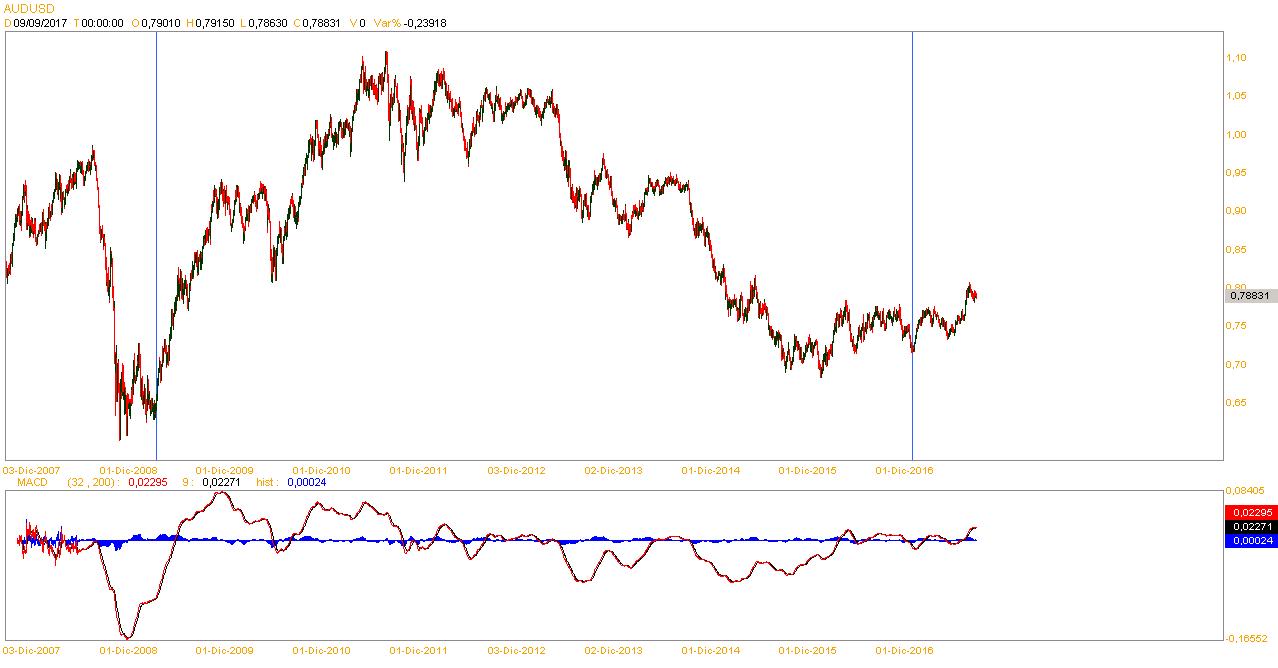
Task: Click 01-Dic-2014 on the MACD panel date axis
Action: coord(710,650)
